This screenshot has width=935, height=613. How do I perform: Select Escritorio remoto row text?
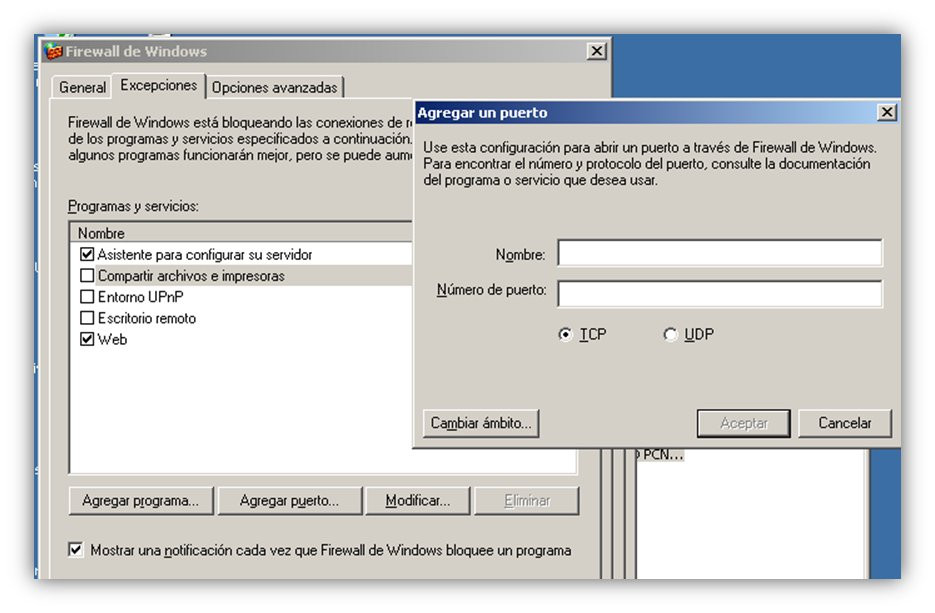point(147,318)
